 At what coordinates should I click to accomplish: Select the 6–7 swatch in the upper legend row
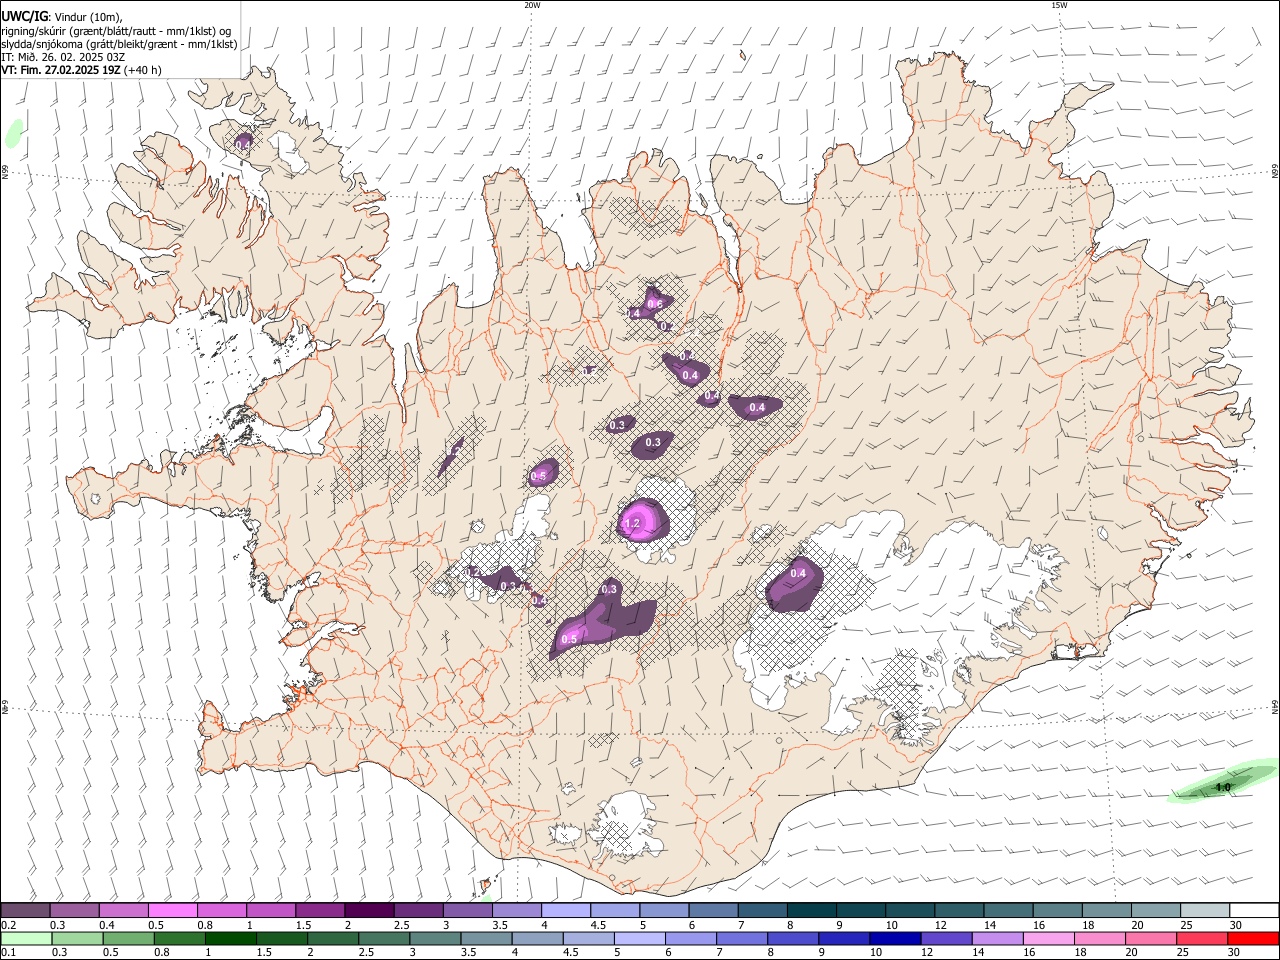click(x=714, y=910)
